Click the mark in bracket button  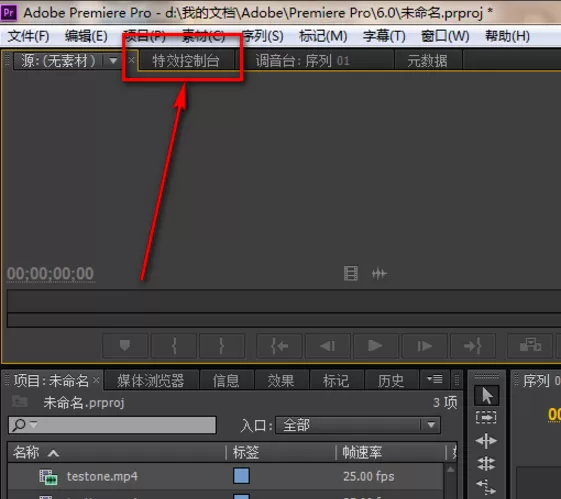click(174, 346)
